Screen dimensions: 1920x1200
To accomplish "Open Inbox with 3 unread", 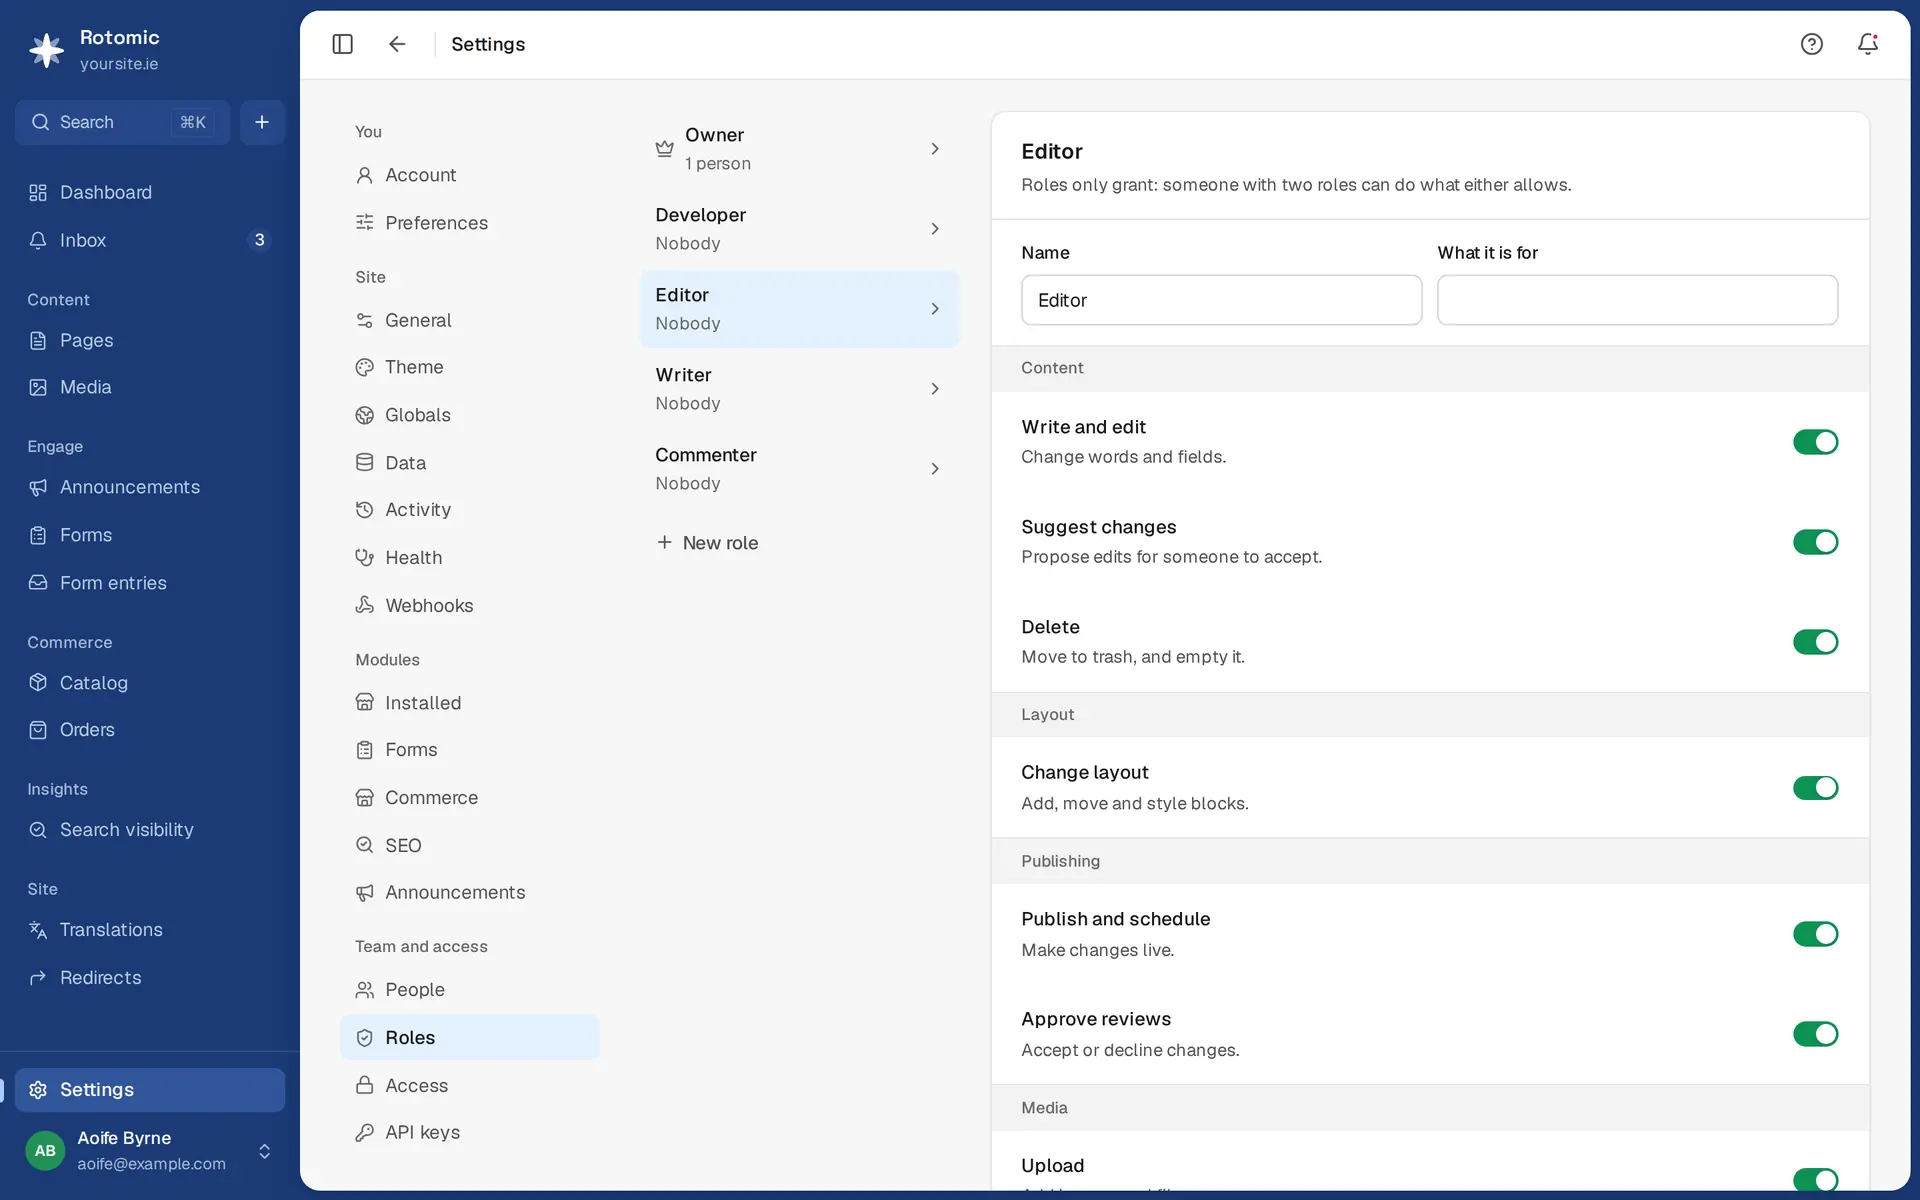I will point(150,240).
